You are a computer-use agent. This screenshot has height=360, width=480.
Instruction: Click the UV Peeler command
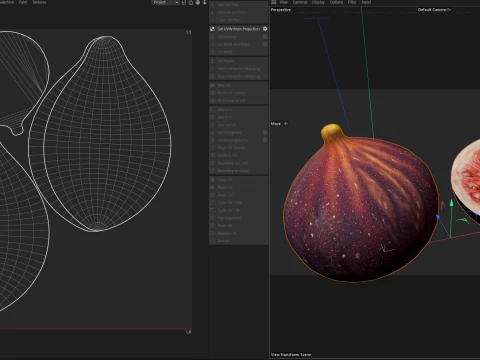pyautogui.click(x=239, y=61)
